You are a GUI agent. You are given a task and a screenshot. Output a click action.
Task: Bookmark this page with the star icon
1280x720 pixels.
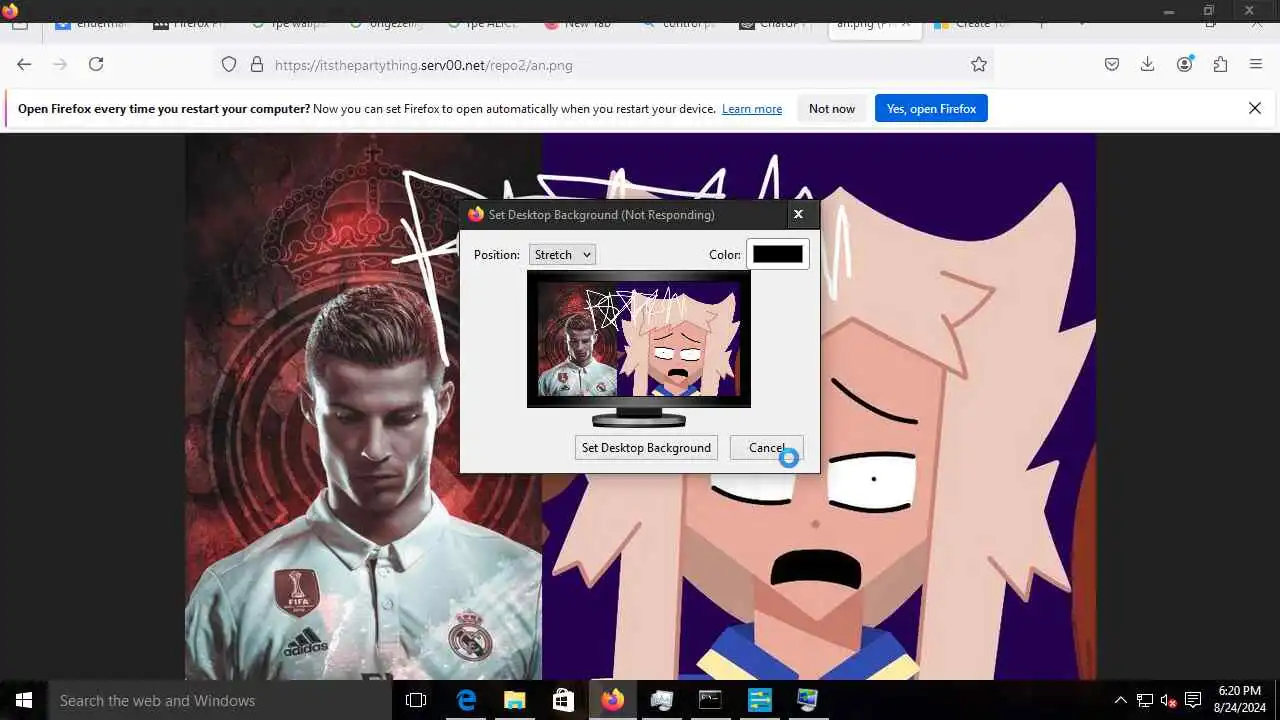(x=979, y=64)
